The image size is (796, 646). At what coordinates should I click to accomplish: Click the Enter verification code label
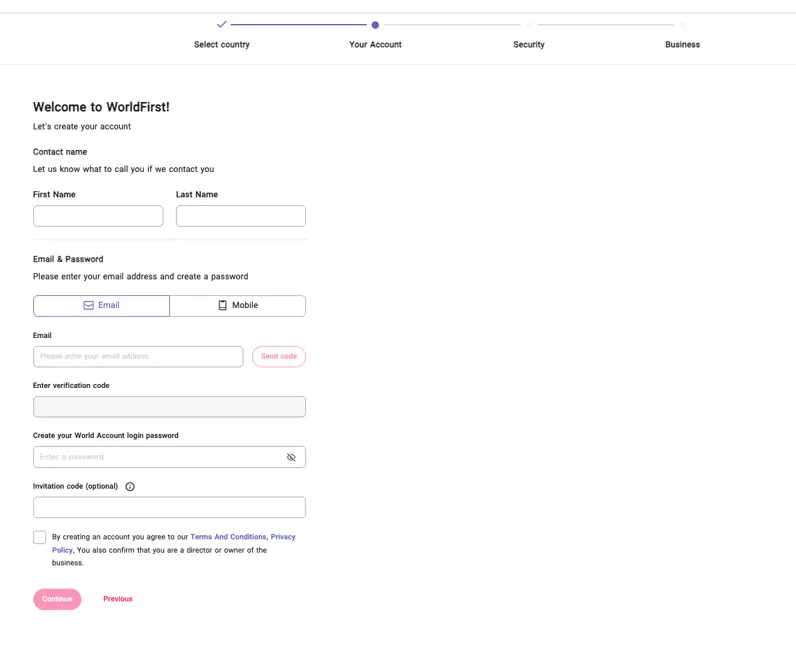(71, 385)
